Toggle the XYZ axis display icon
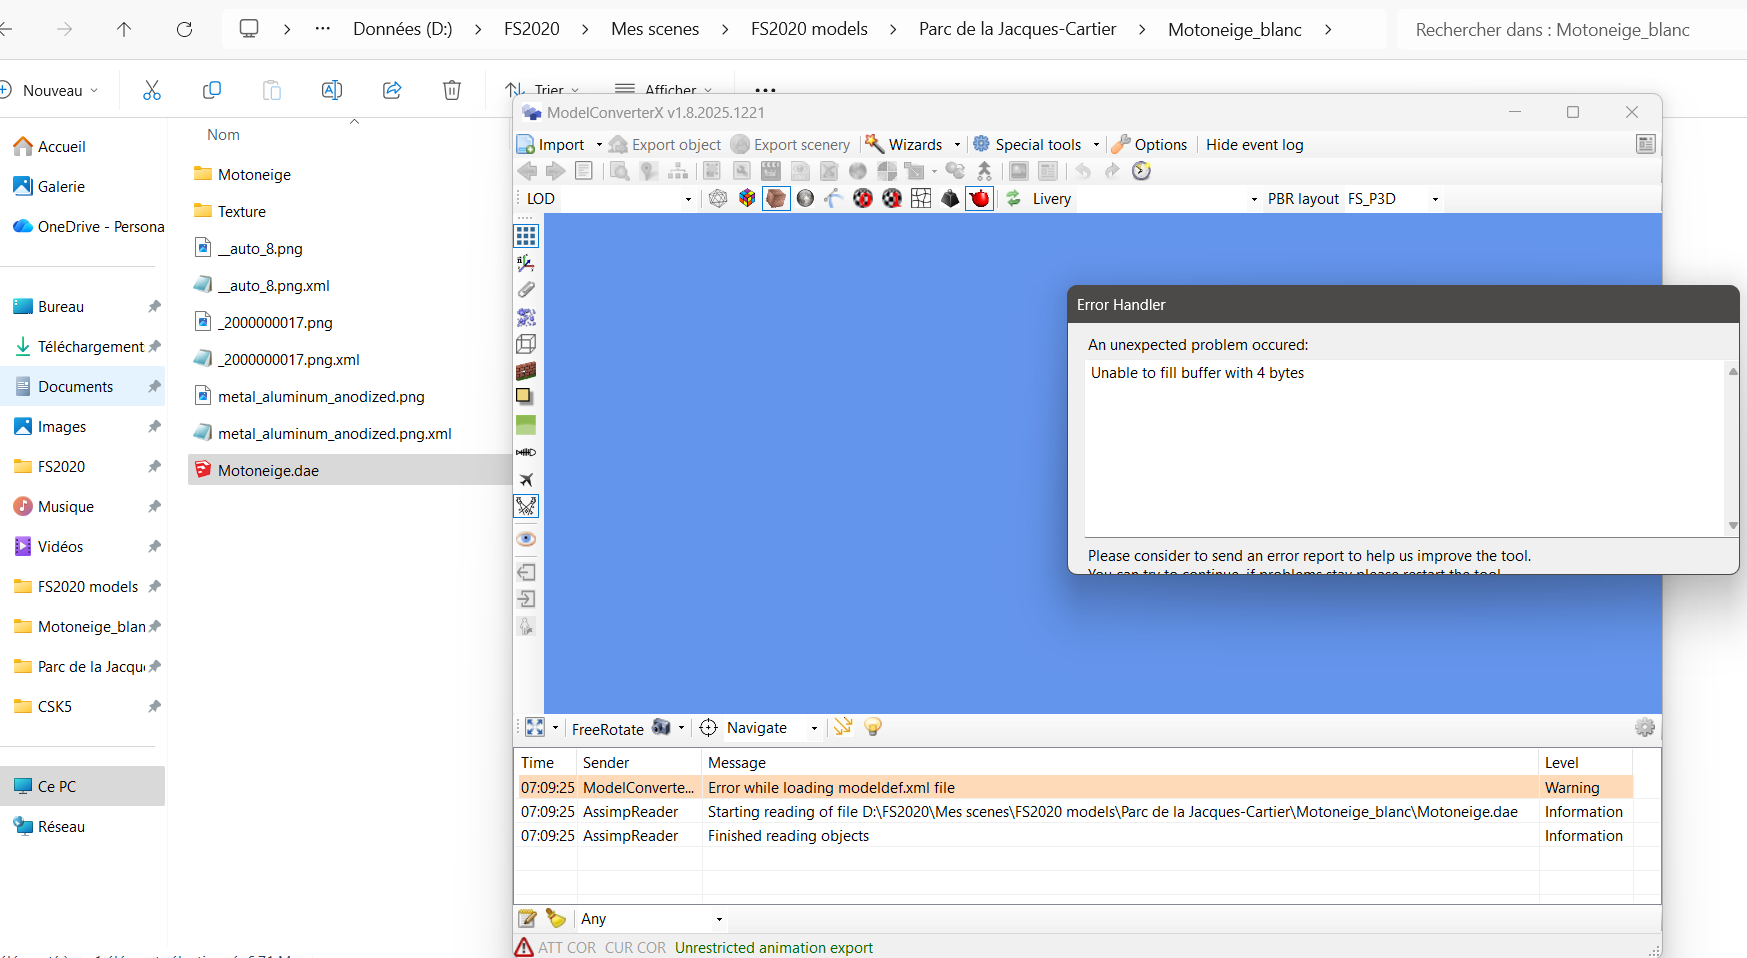Image resolution: width=1747 pixels, height=958 pixels. coord(526,263)
